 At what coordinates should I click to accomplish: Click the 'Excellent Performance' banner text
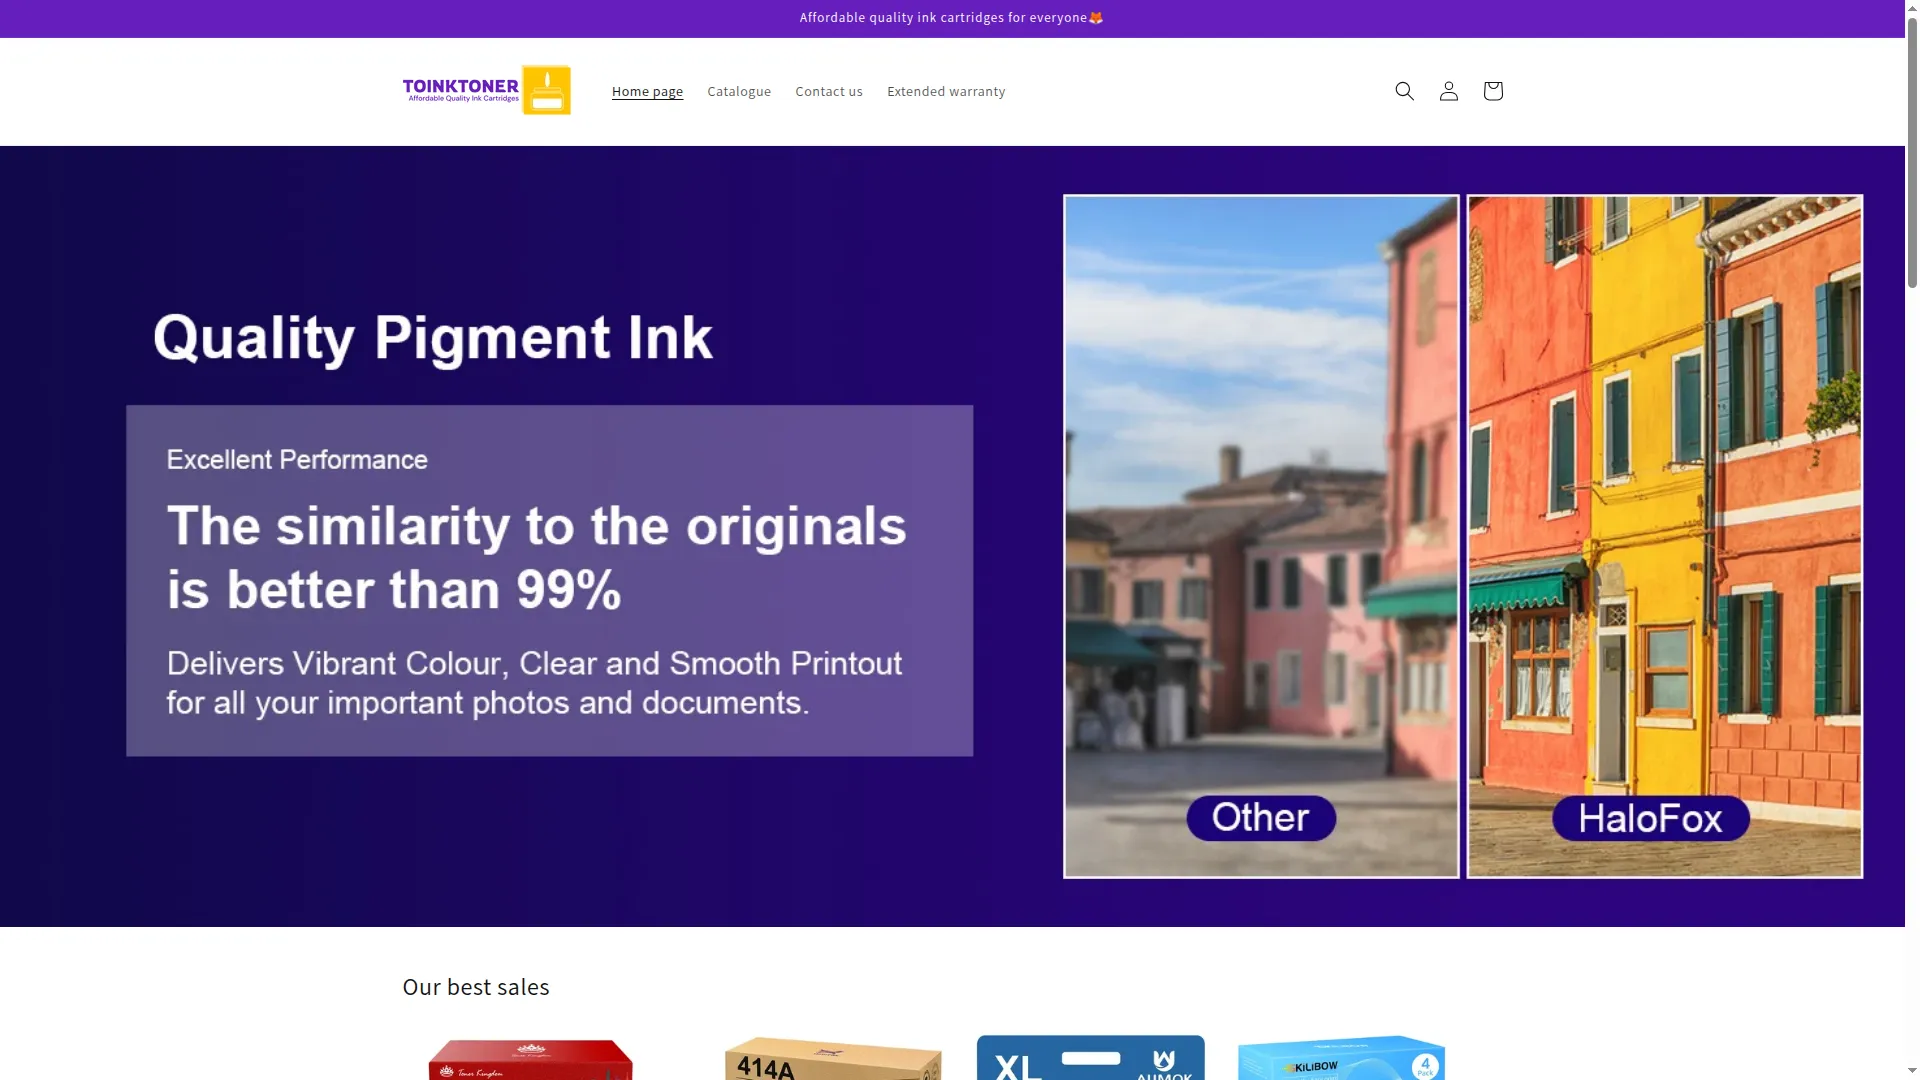click(x=297, y=460)
